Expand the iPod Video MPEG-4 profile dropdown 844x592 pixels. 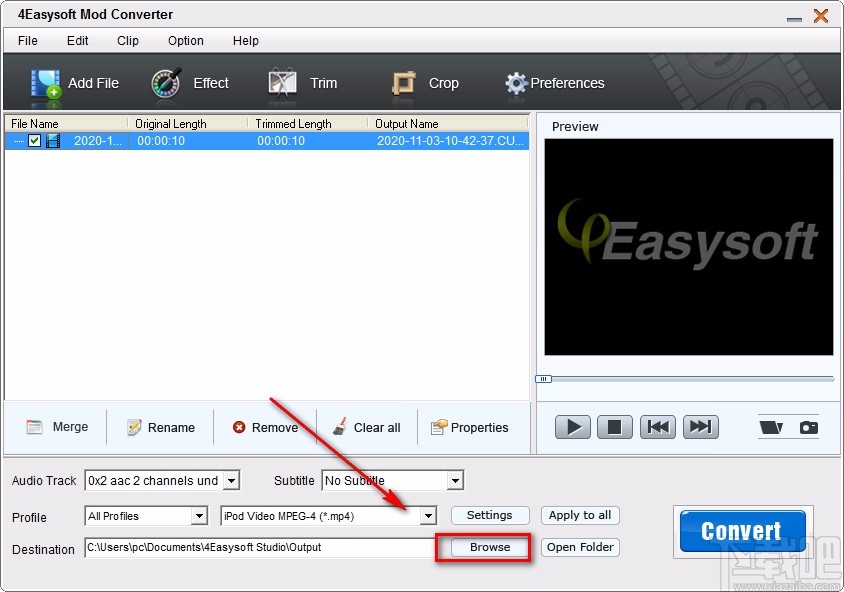(x=428, y=516)
